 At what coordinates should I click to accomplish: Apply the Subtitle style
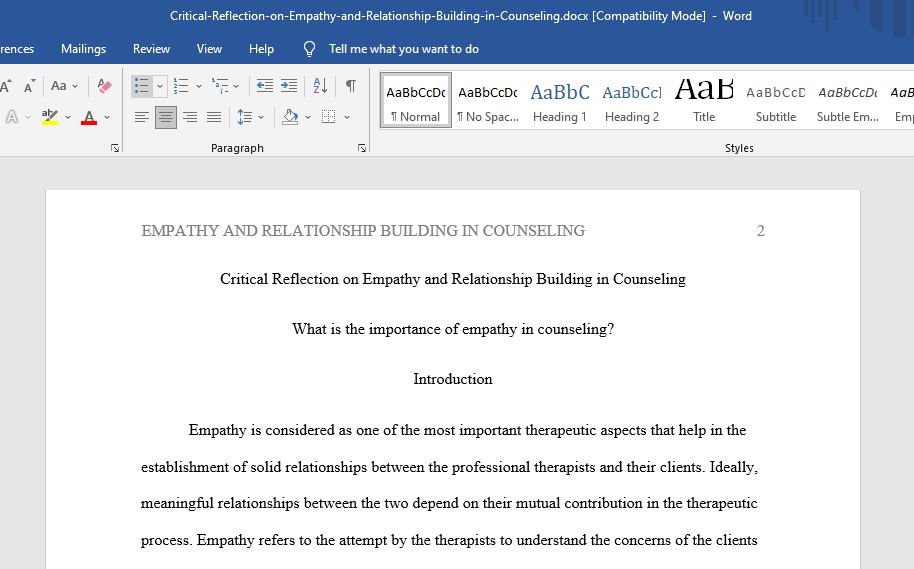point(776,100)
